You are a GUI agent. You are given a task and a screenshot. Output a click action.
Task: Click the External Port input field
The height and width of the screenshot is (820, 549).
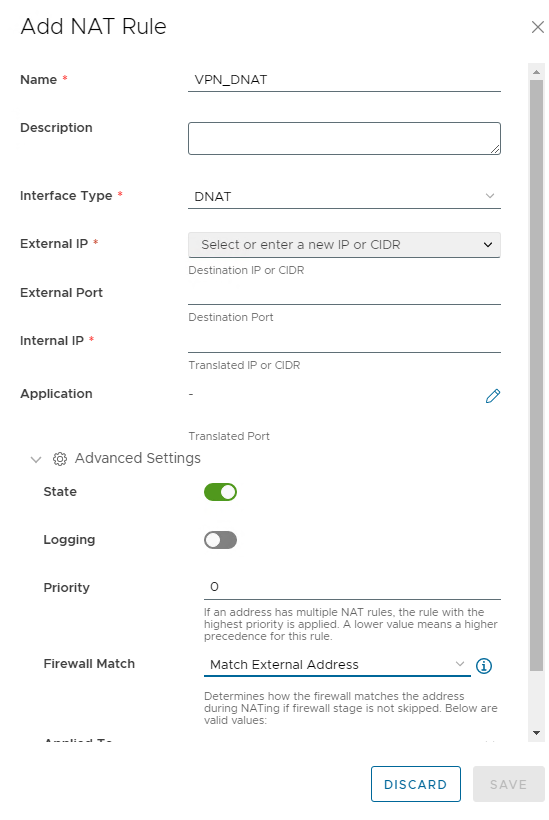point(344,293)
